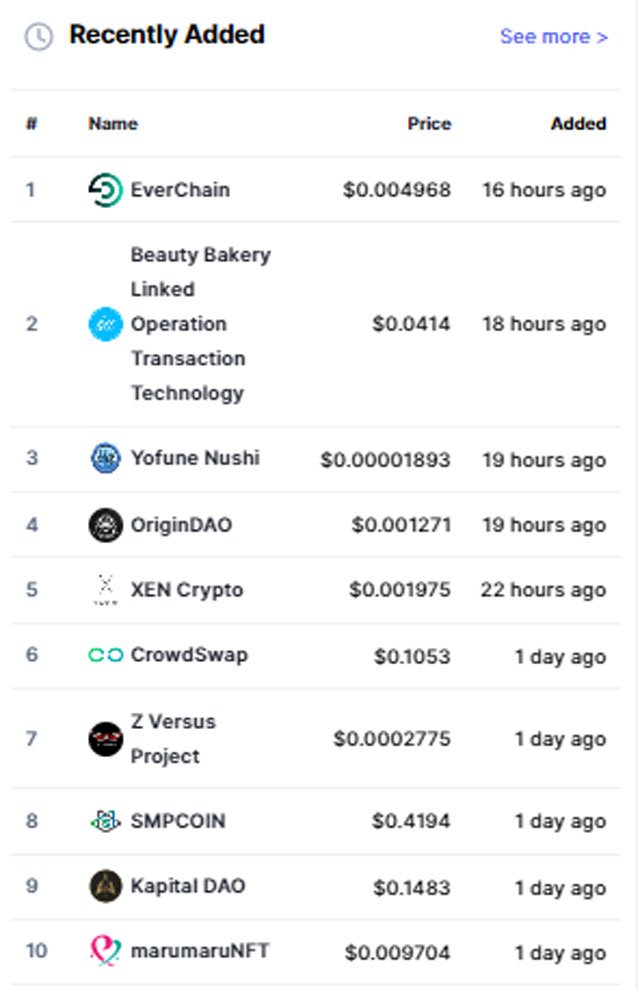
Task: Click the Recently Added clock icon
Action: 39,37
